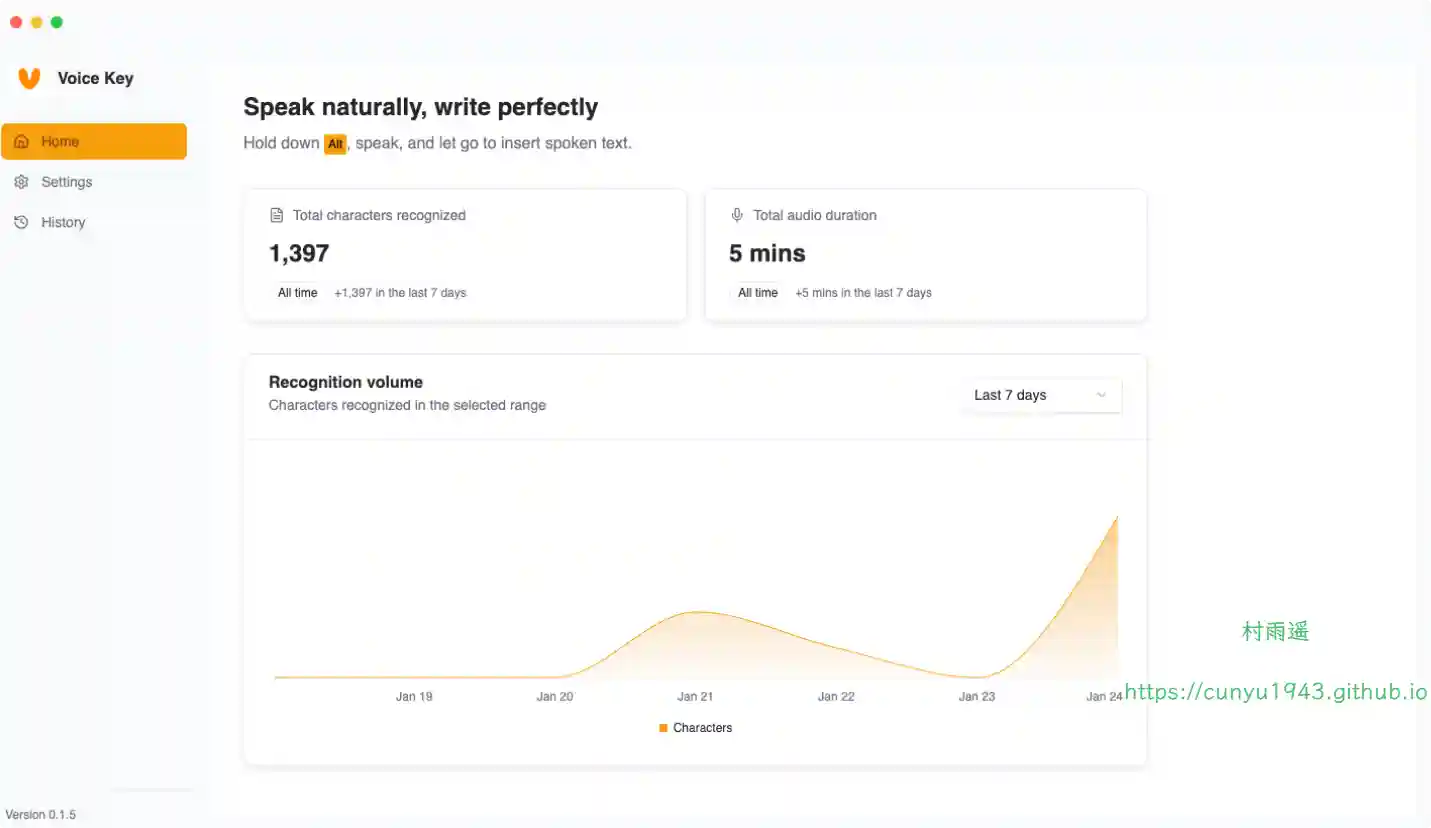The width and height of the screenshot is (1431, 828).
Task: Click the orange Characters legend square
Action: (x=663, y=728)
